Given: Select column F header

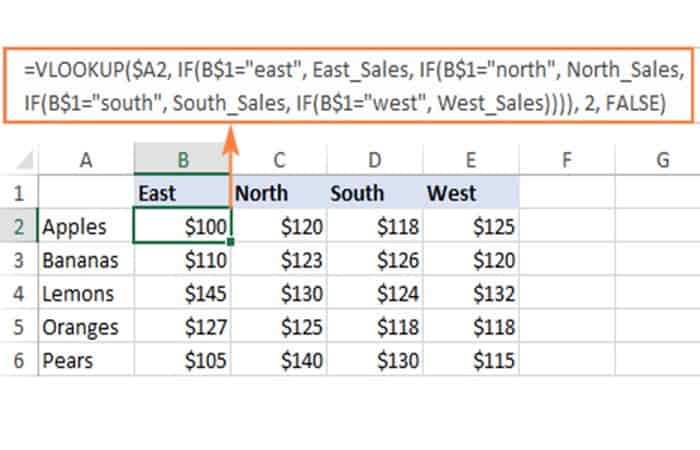Looking at the screenshot, I should [x=567, y=158].
